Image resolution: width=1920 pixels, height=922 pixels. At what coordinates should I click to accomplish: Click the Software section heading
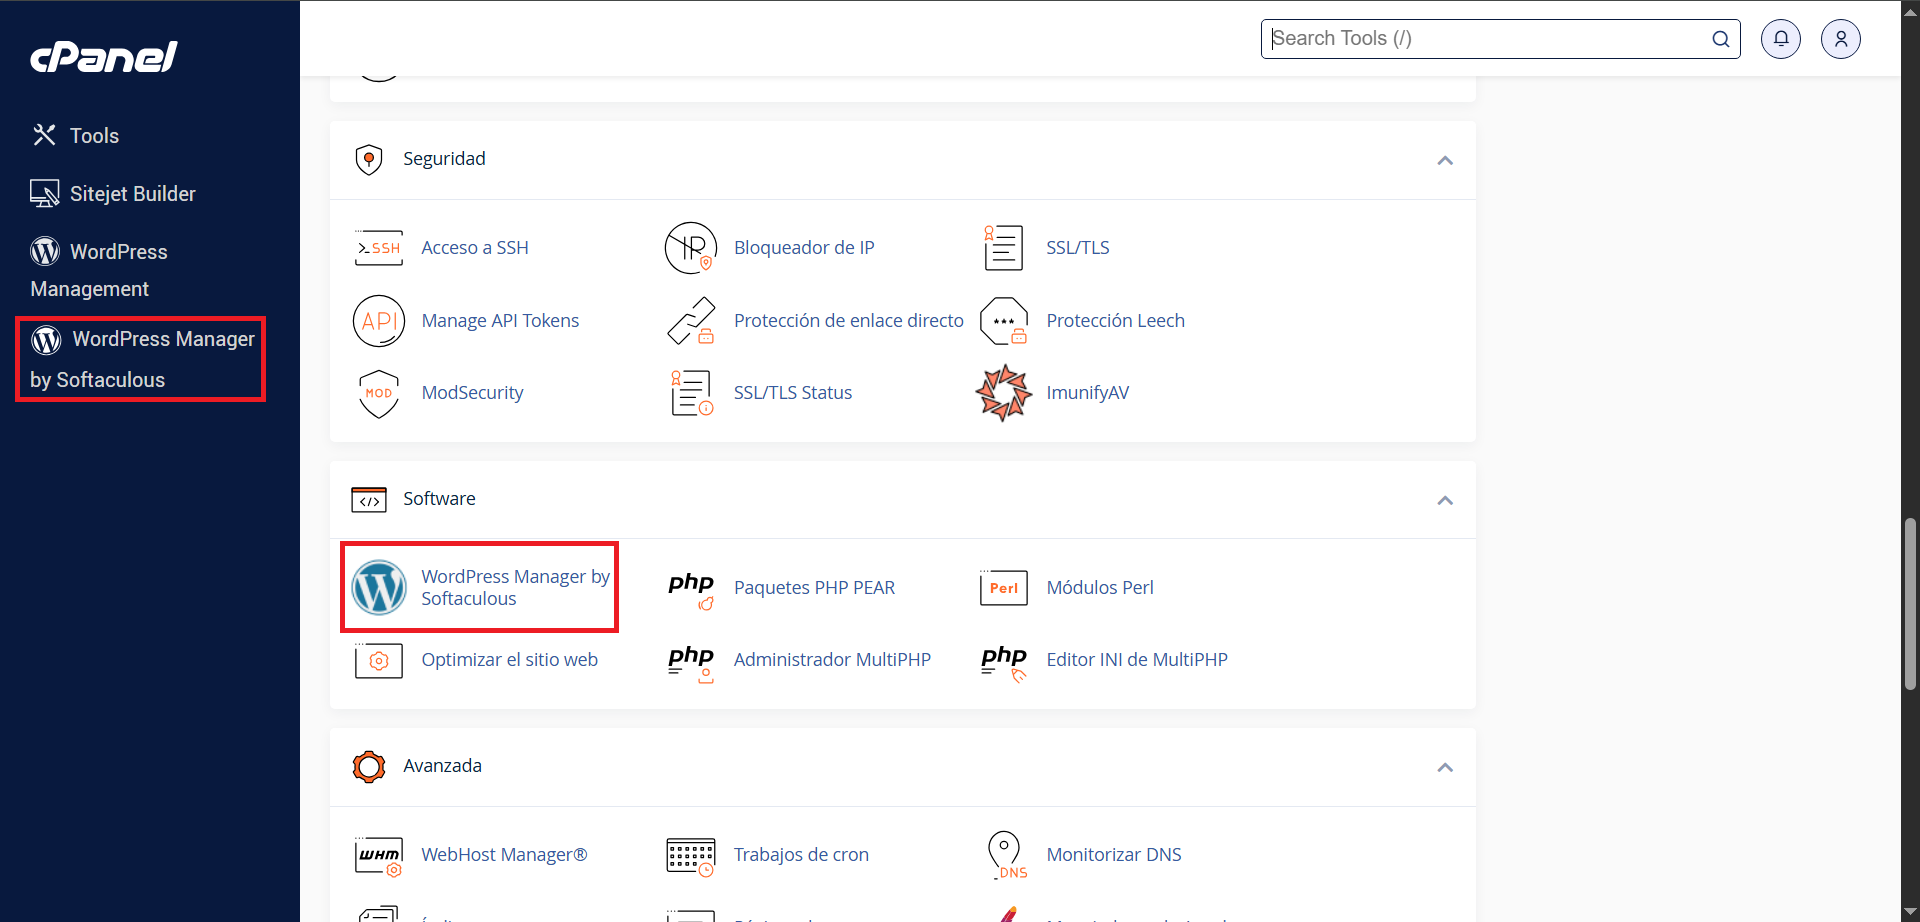pos(439,499)
